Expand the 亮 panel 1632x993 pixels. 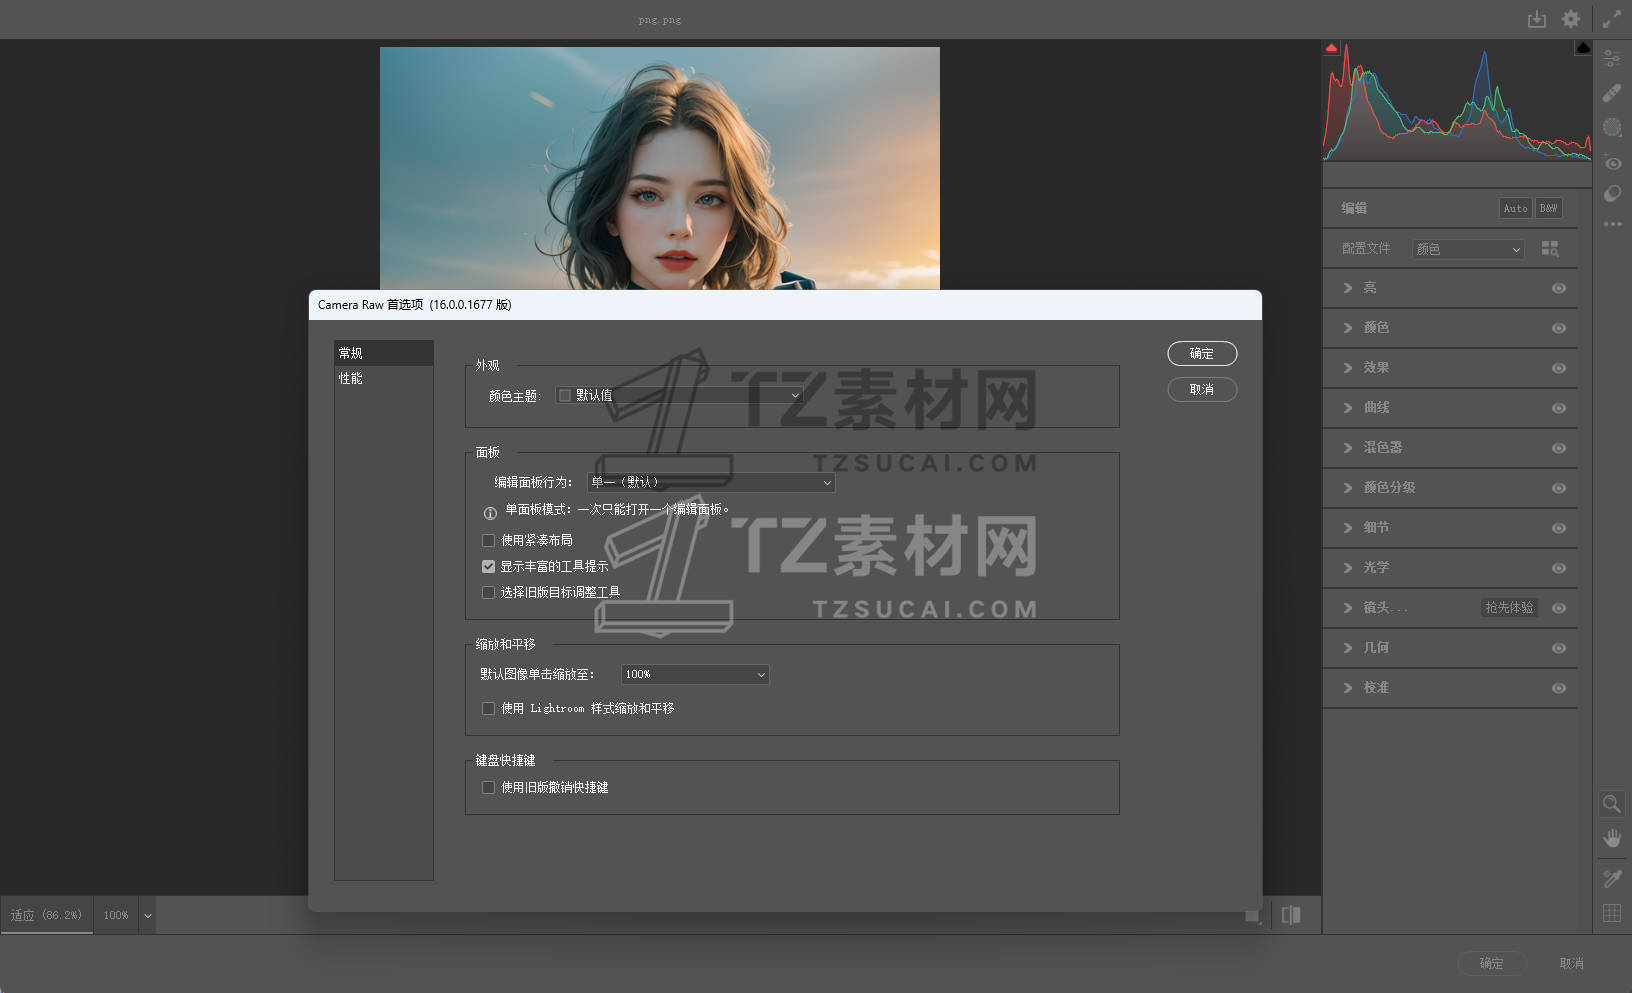click(x=1348, y=288)
